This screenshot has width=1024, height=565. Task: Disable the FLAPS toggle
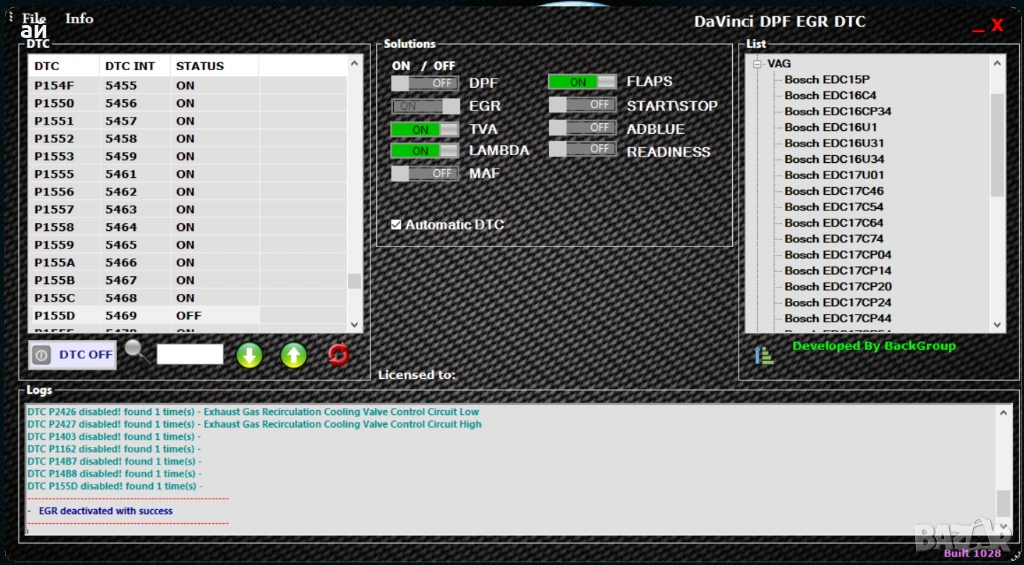point(582,82)
